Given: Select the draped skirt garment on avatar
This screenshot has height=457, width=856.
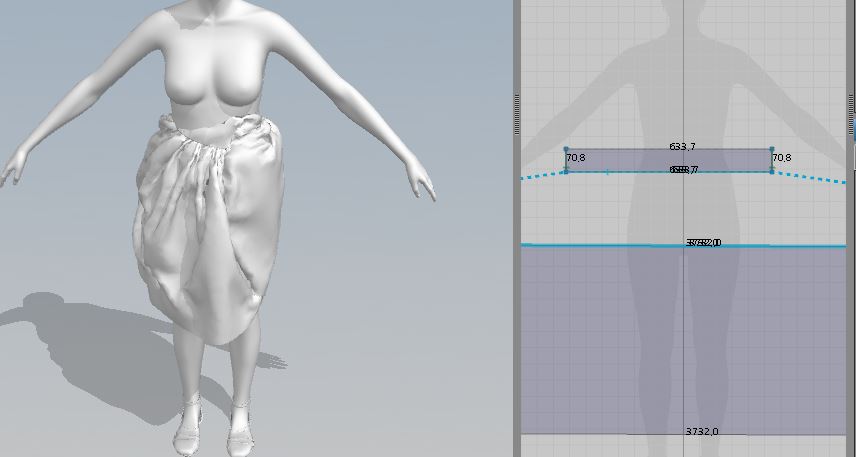Looking at the screenshot, I should point(207,229).
